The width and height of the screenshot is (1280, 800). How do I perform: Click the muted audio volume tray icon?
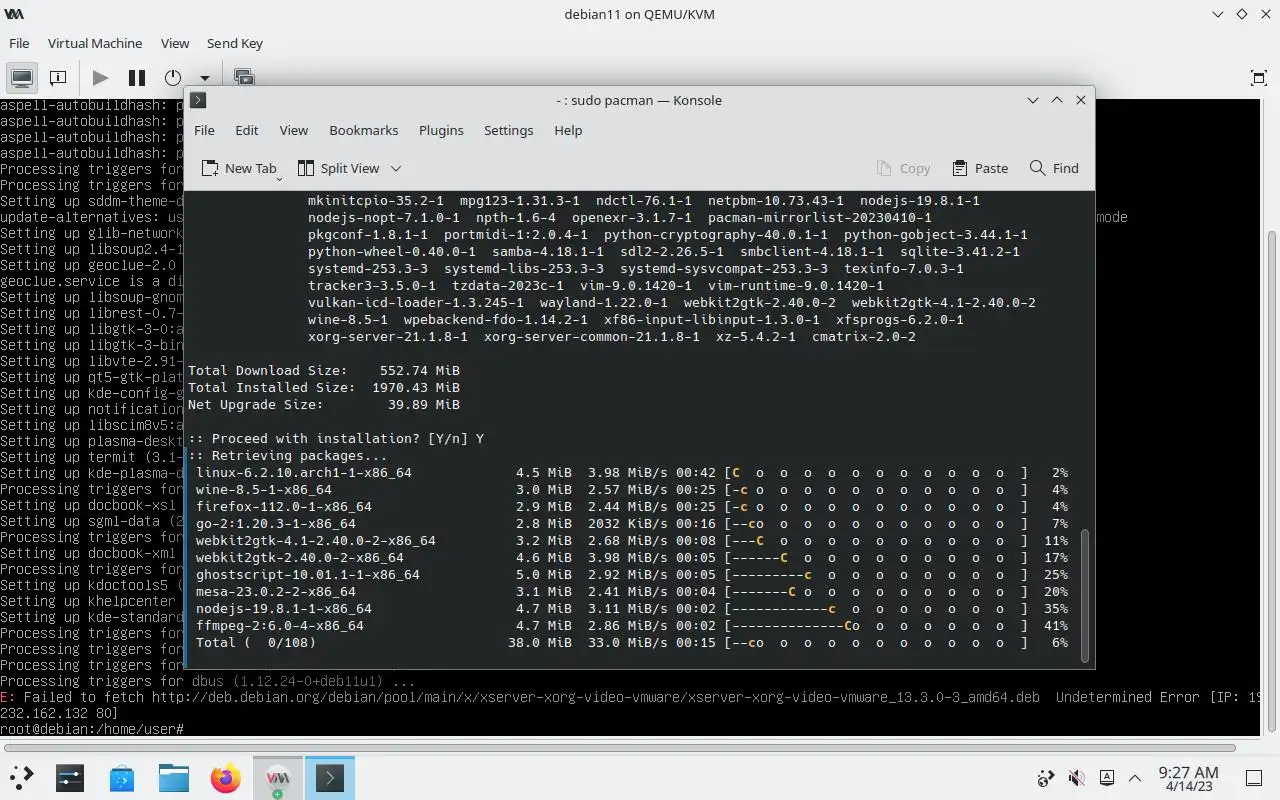pos(1076,778)
